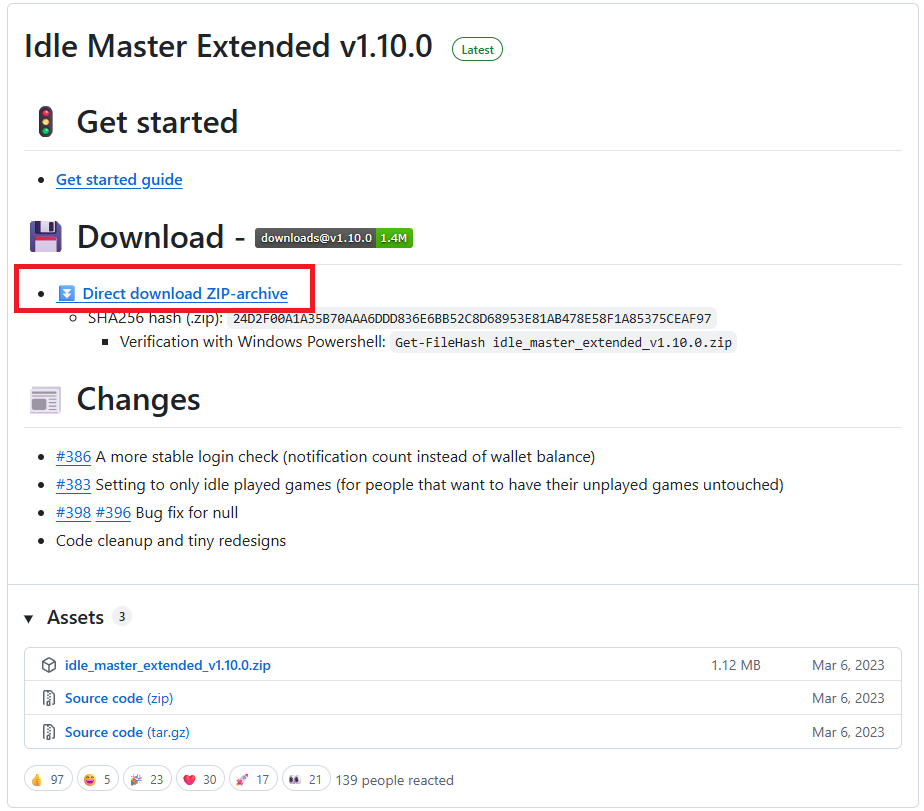Click the floppy disk Download icon

(x=45, y=237)
